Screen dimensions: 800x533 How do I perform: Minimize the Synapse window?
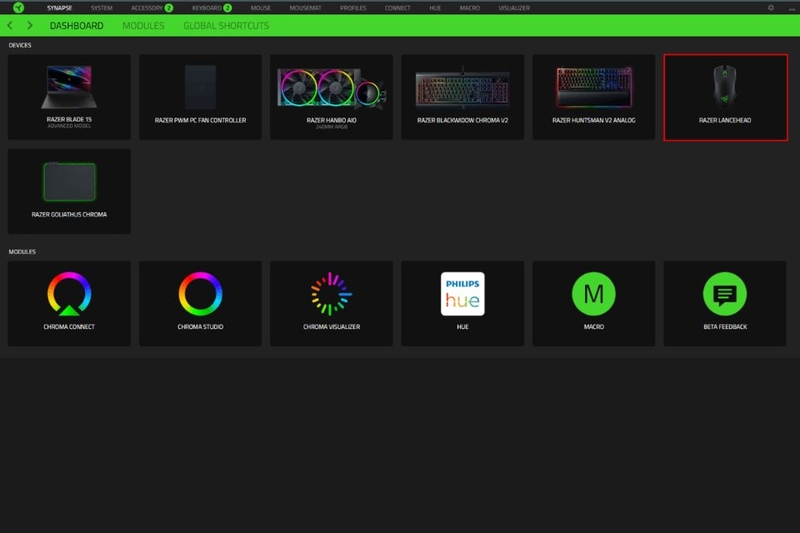[x=792, y=9]
